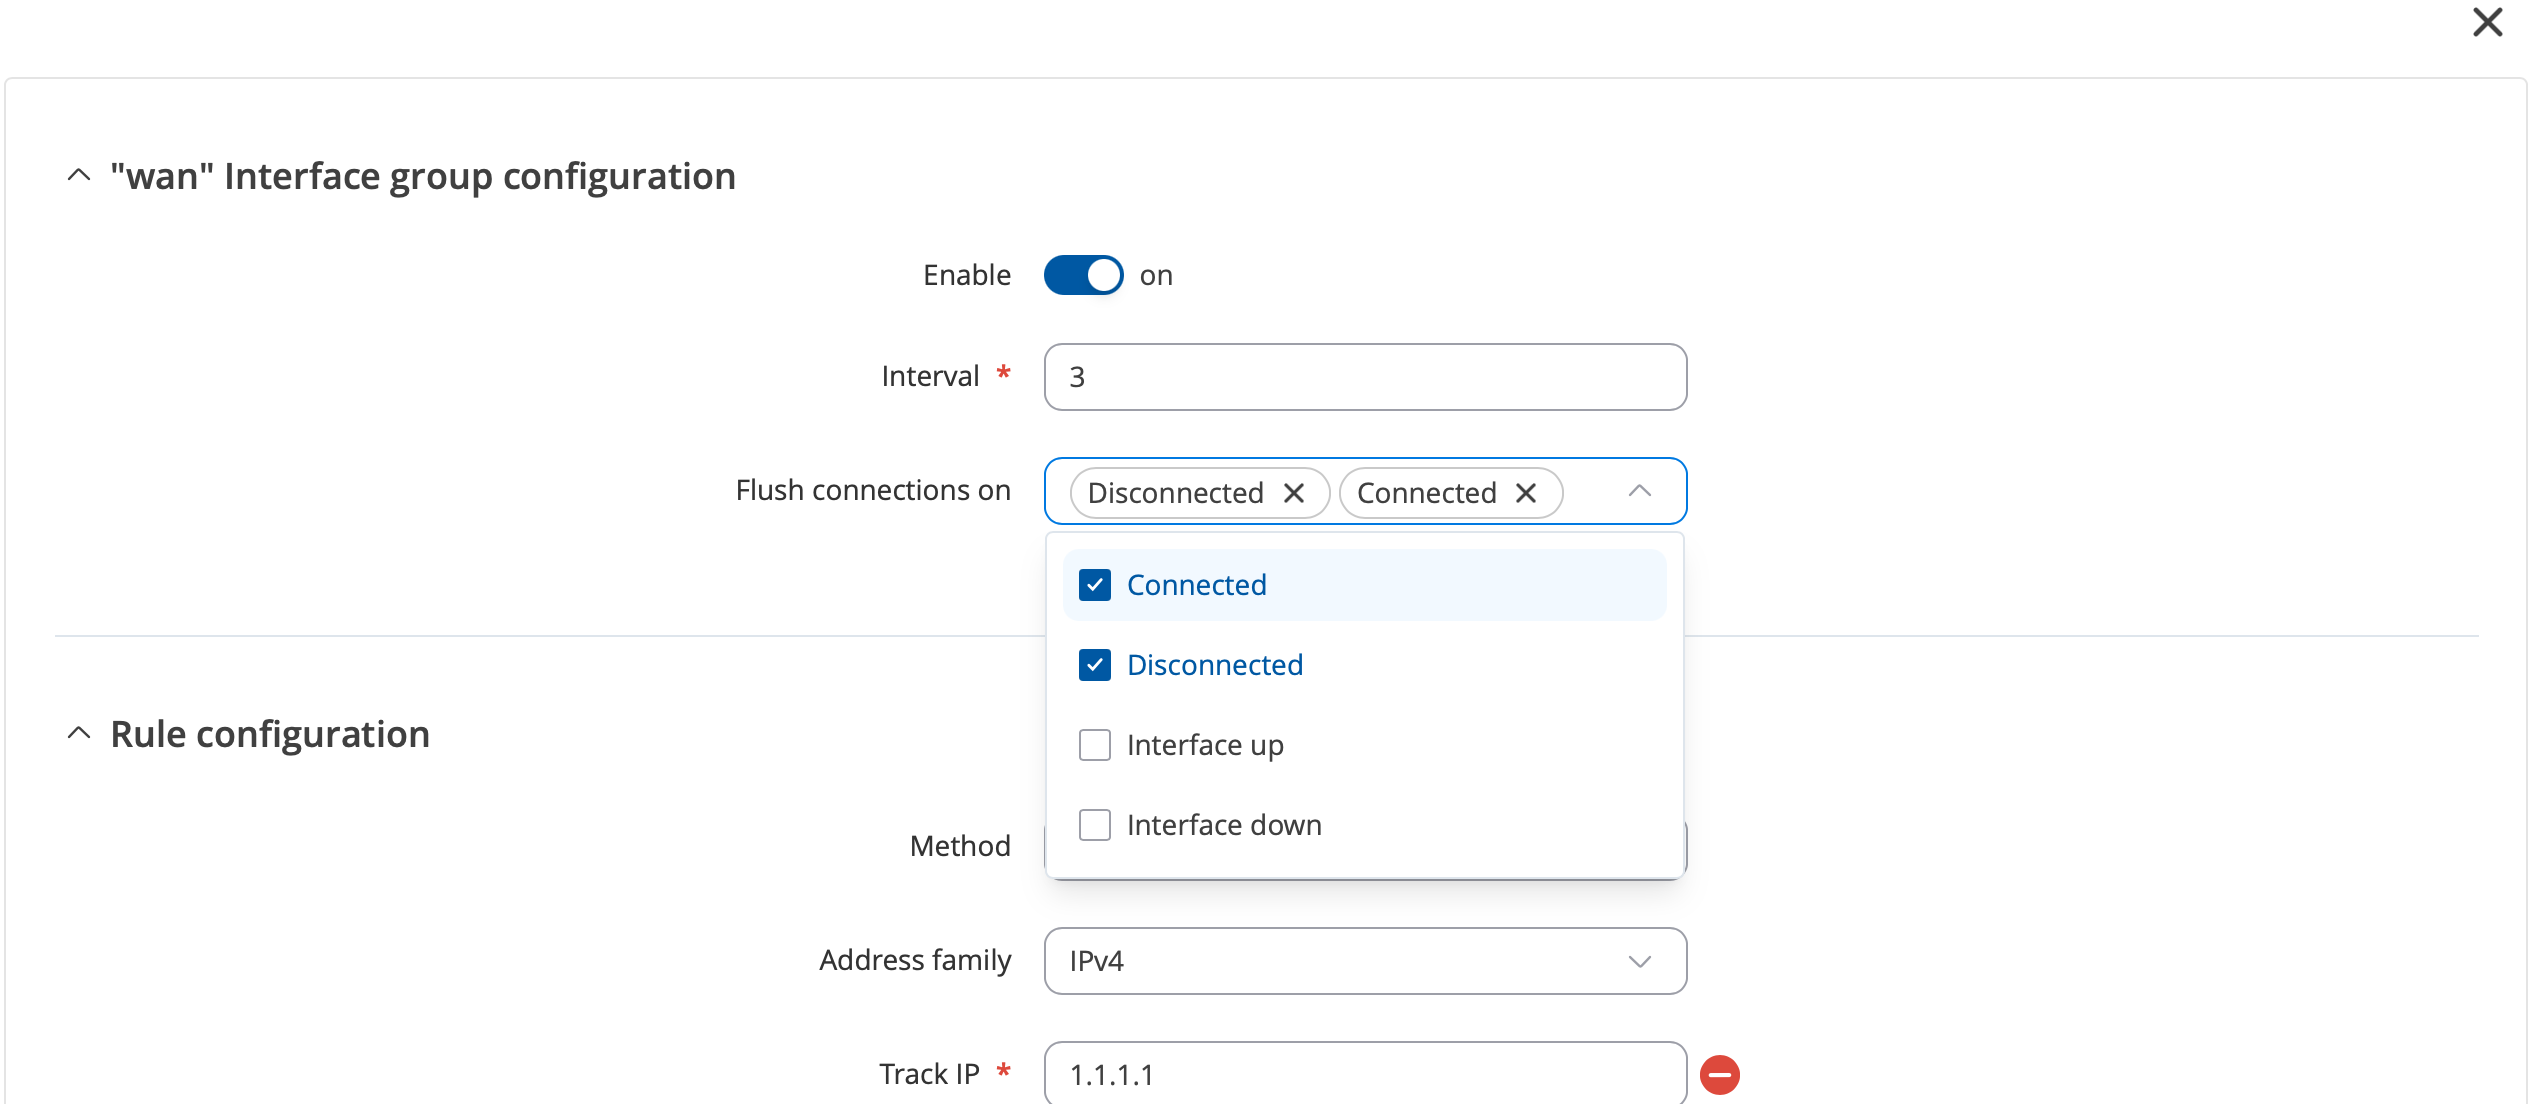Click the Rule configuration heading
The width and height of the screenshot is (2532, 1104).
[x=270, y=734]
